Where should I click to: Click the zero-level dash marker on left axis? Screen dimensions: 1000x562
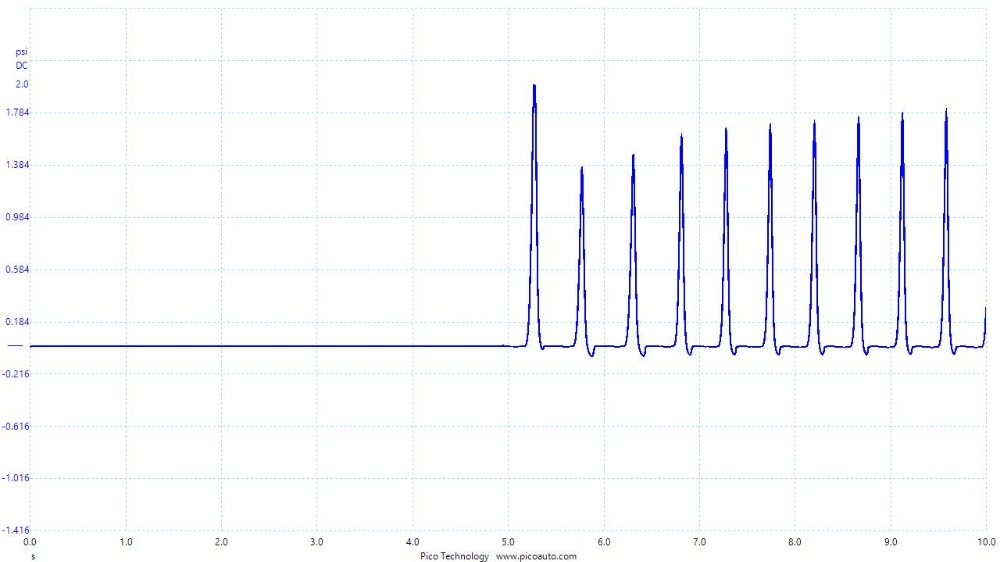point(14,345)
